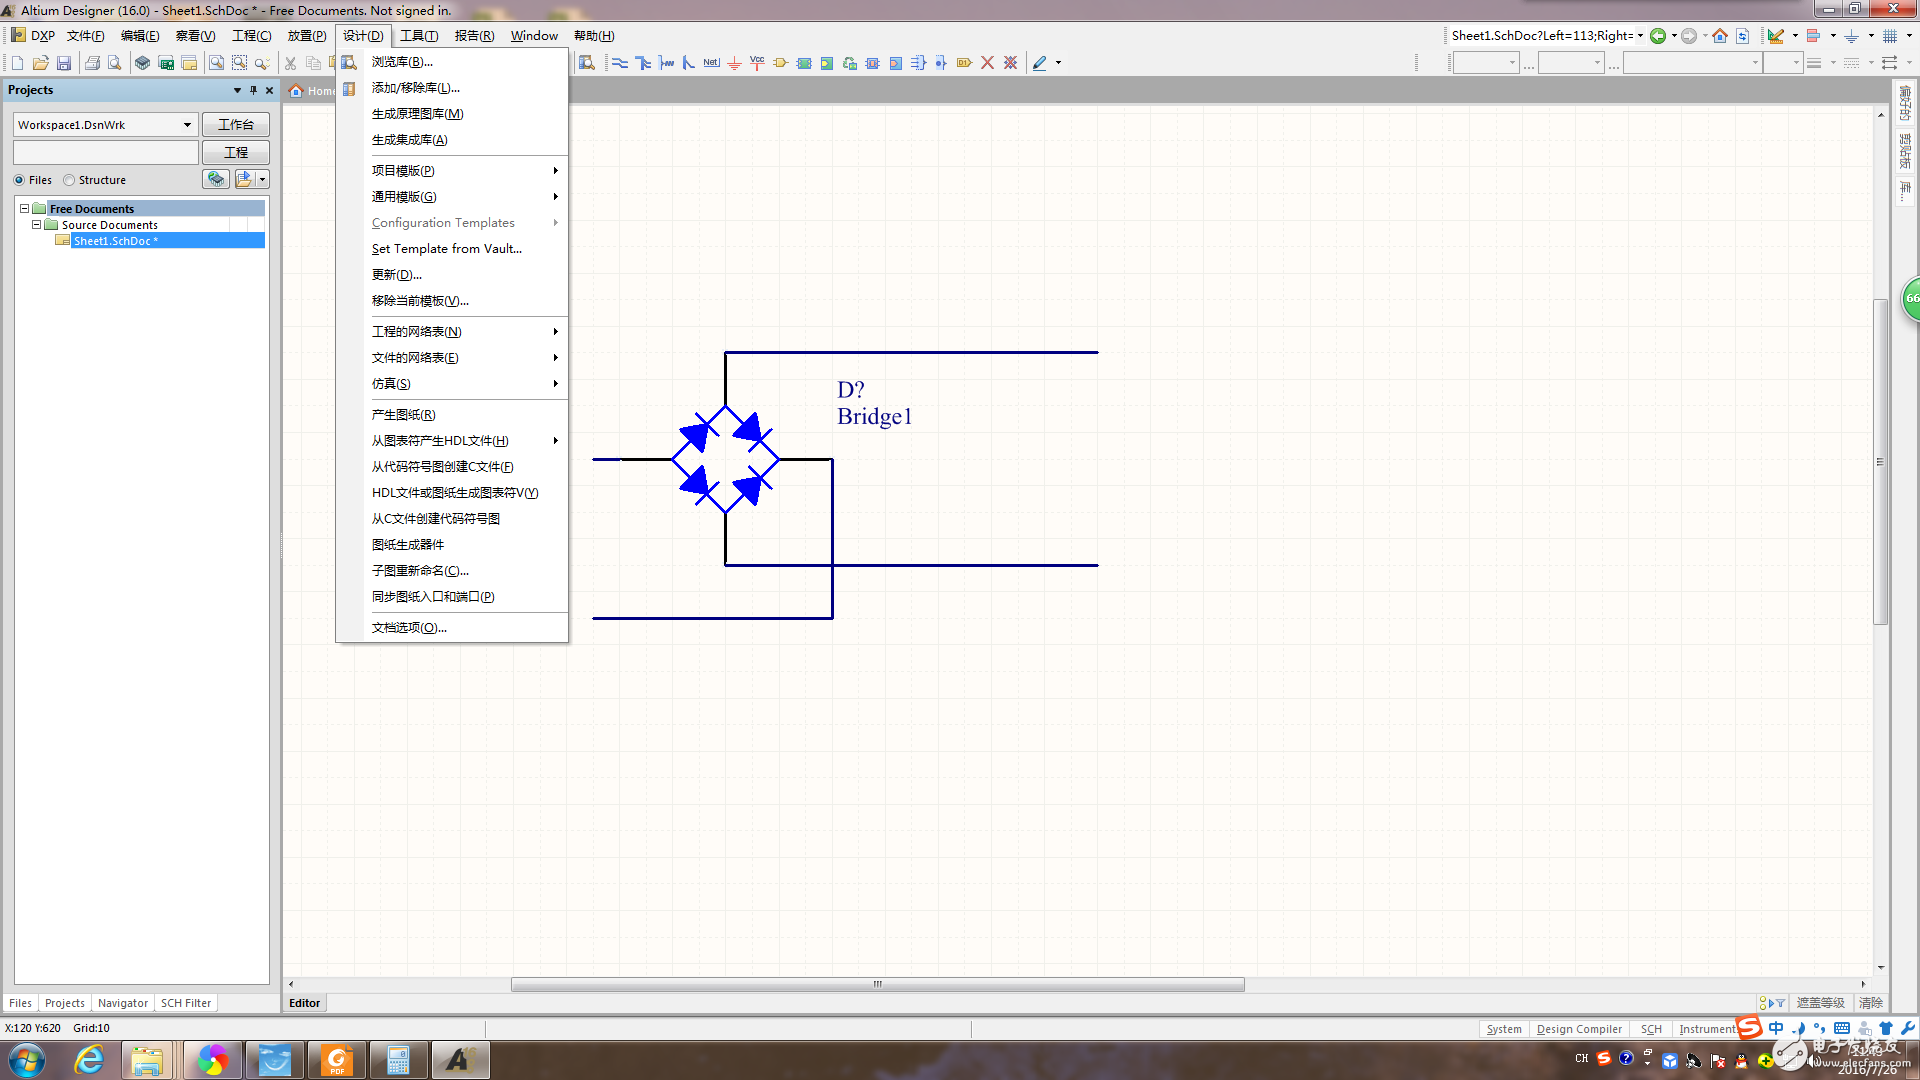Screen dimensions: 1920x1080
Task: Select the Place No ERC red cross icon
Action: (987, 63)
